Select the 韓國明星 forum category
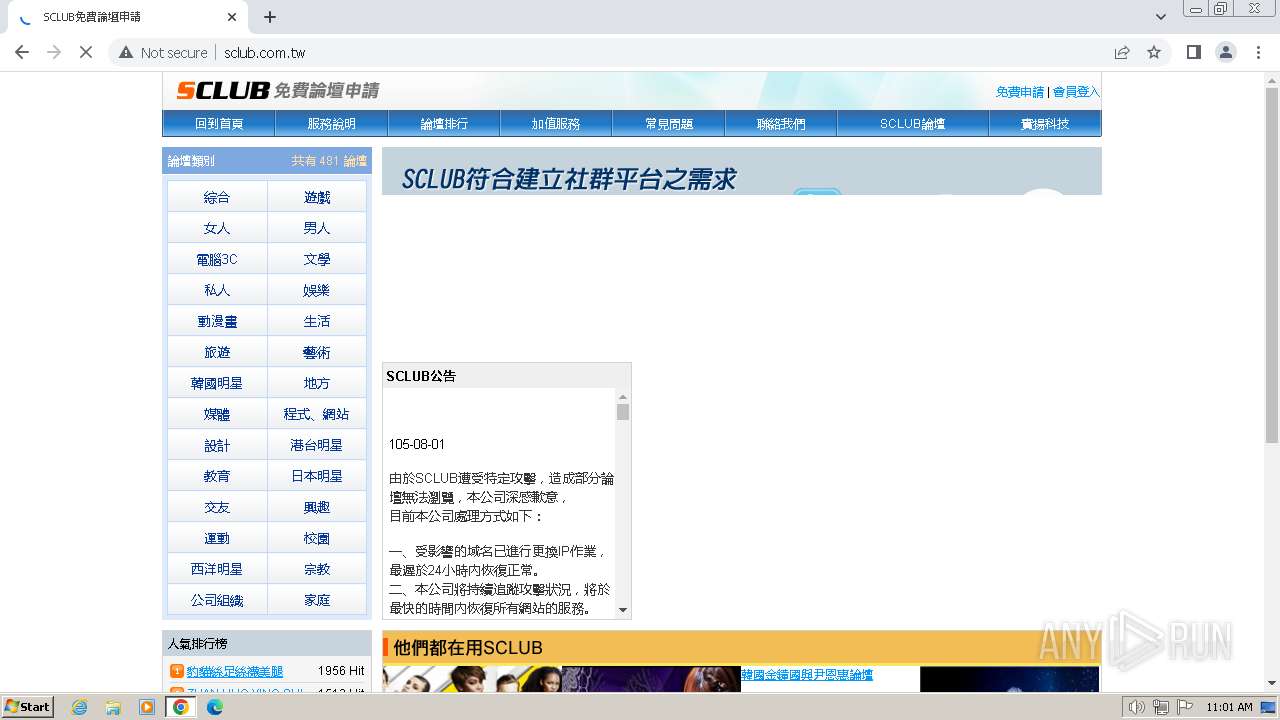Screen dimensions: 1280x720 coord(217,384)
